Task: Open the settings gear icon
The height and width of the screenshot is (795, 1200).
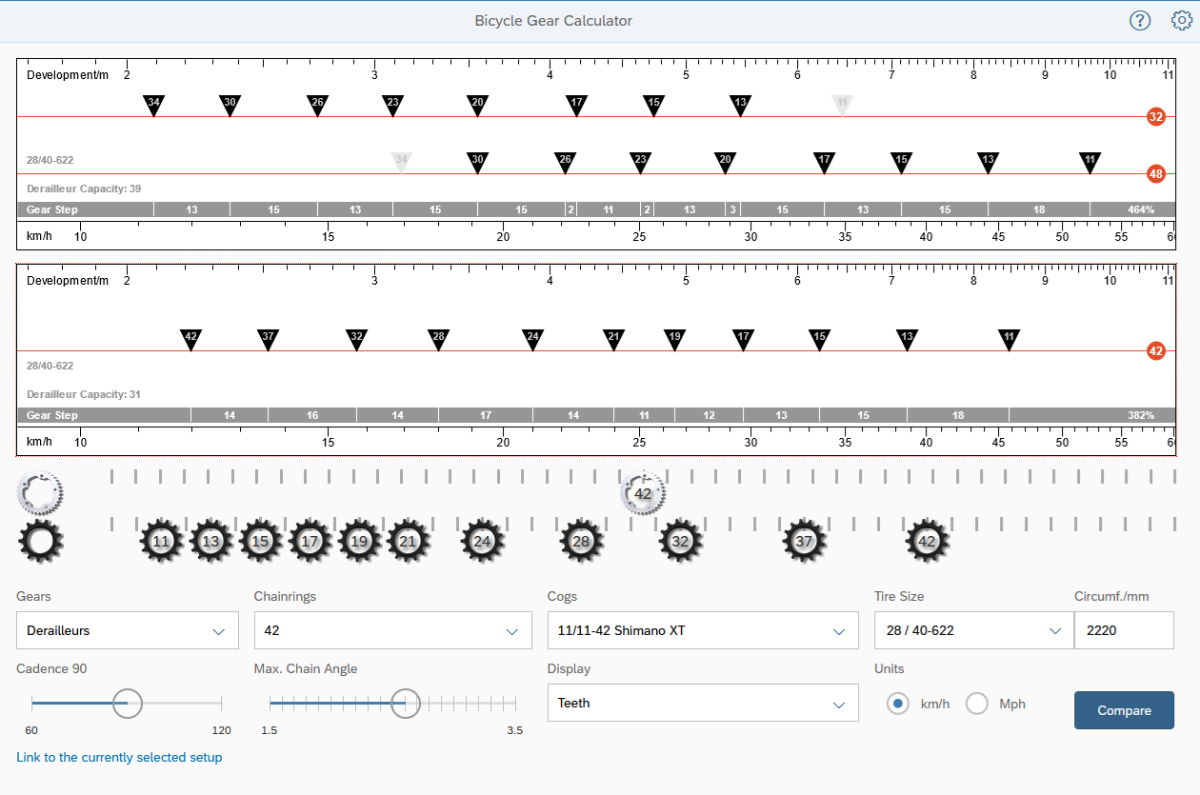Action: pos(1181,21)
